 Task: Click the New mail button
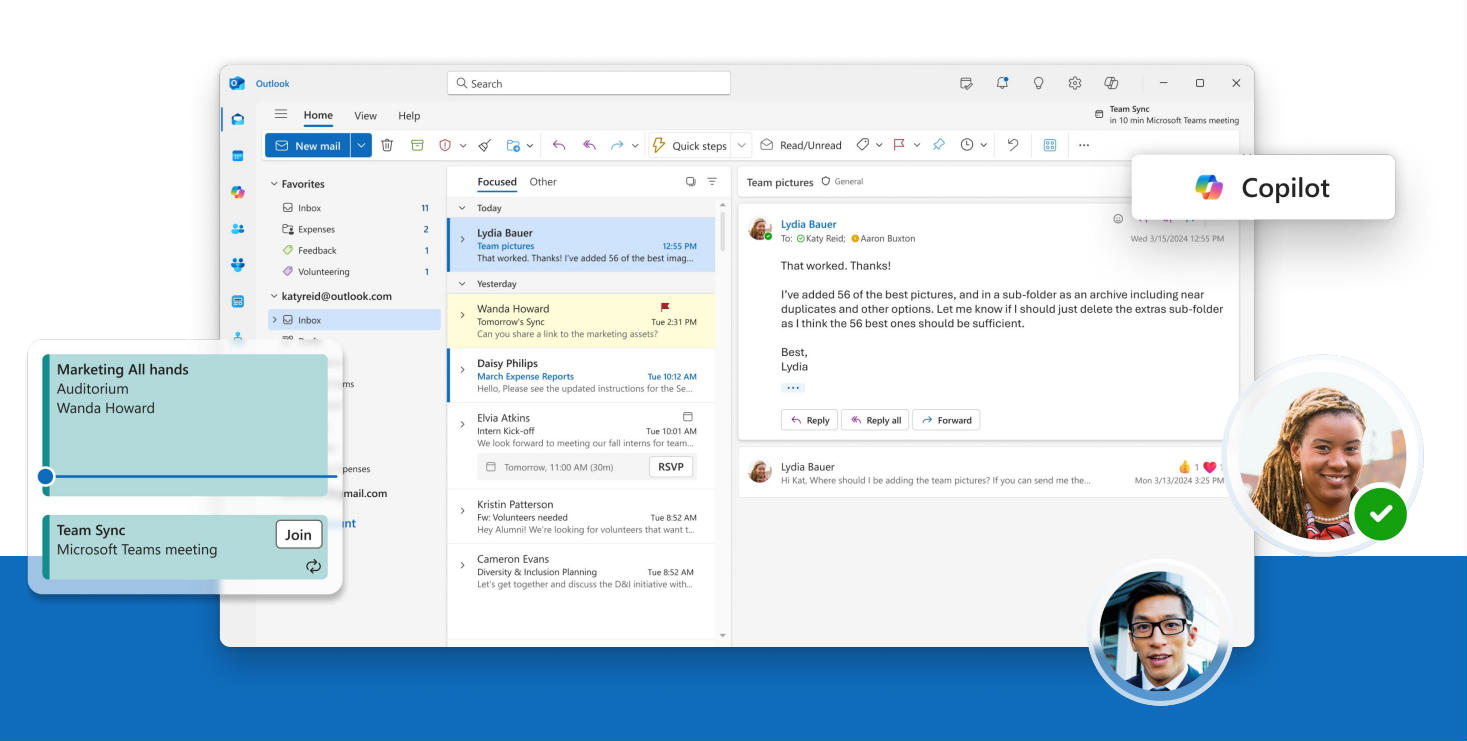pyautogui.click(x=308, y=145)
